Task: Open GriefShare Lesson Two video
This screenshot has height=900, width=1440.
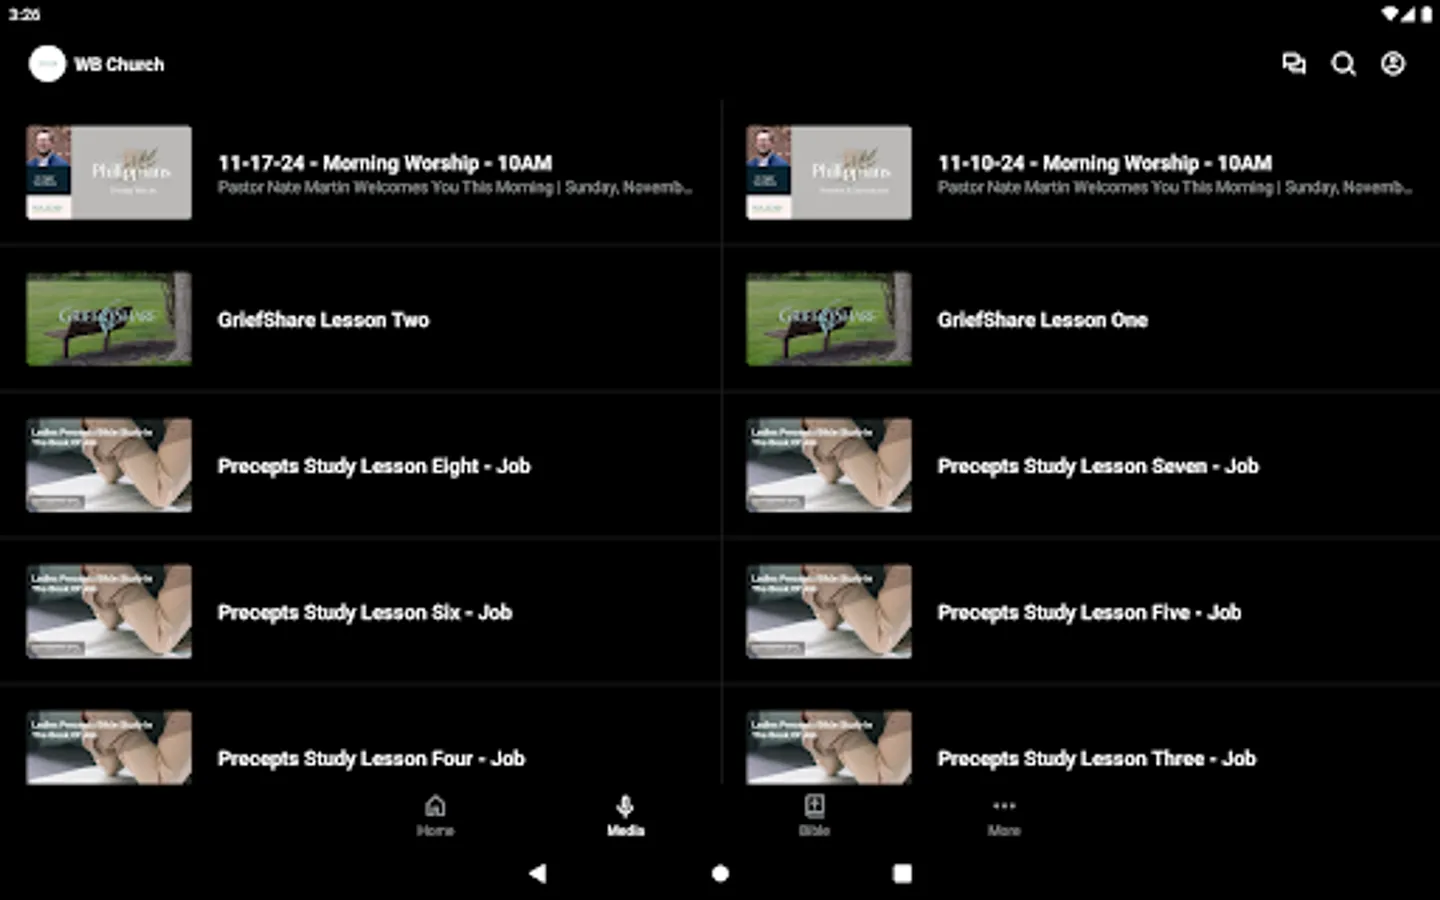Action: click(323, 319)
